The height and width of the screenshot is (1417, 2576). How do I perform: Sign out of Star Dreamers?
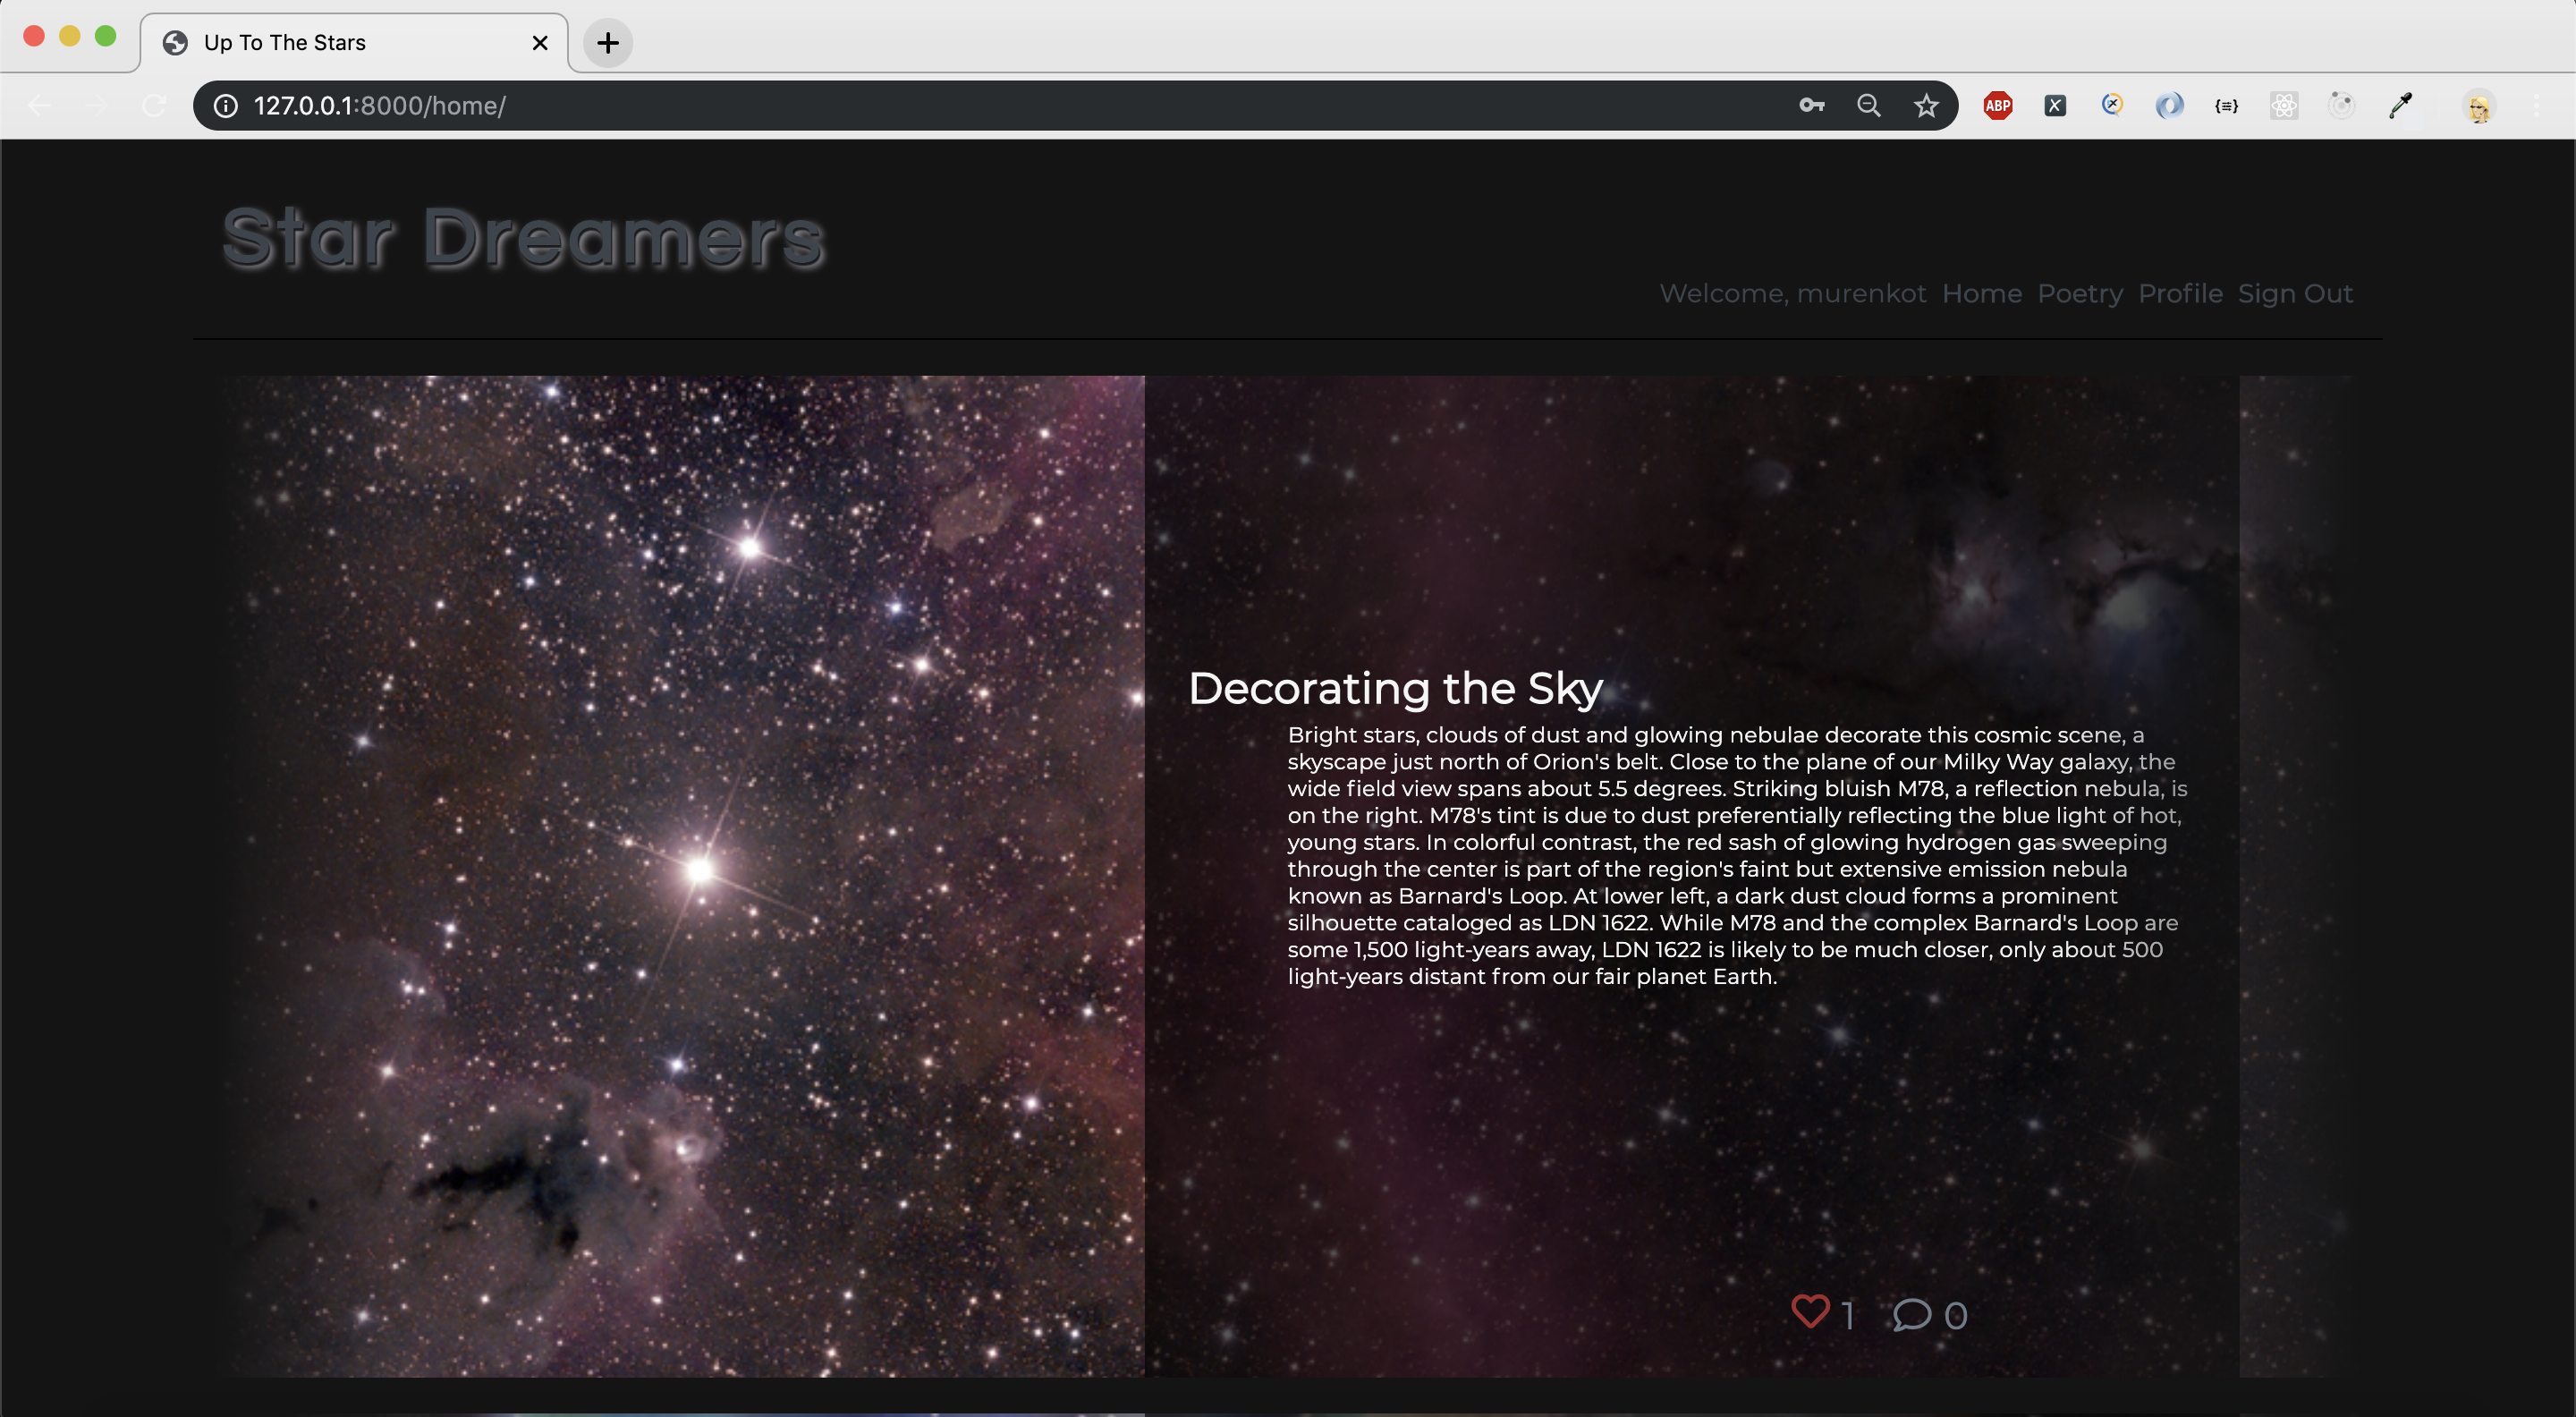pyautogui.click(x=2295, y=293)
